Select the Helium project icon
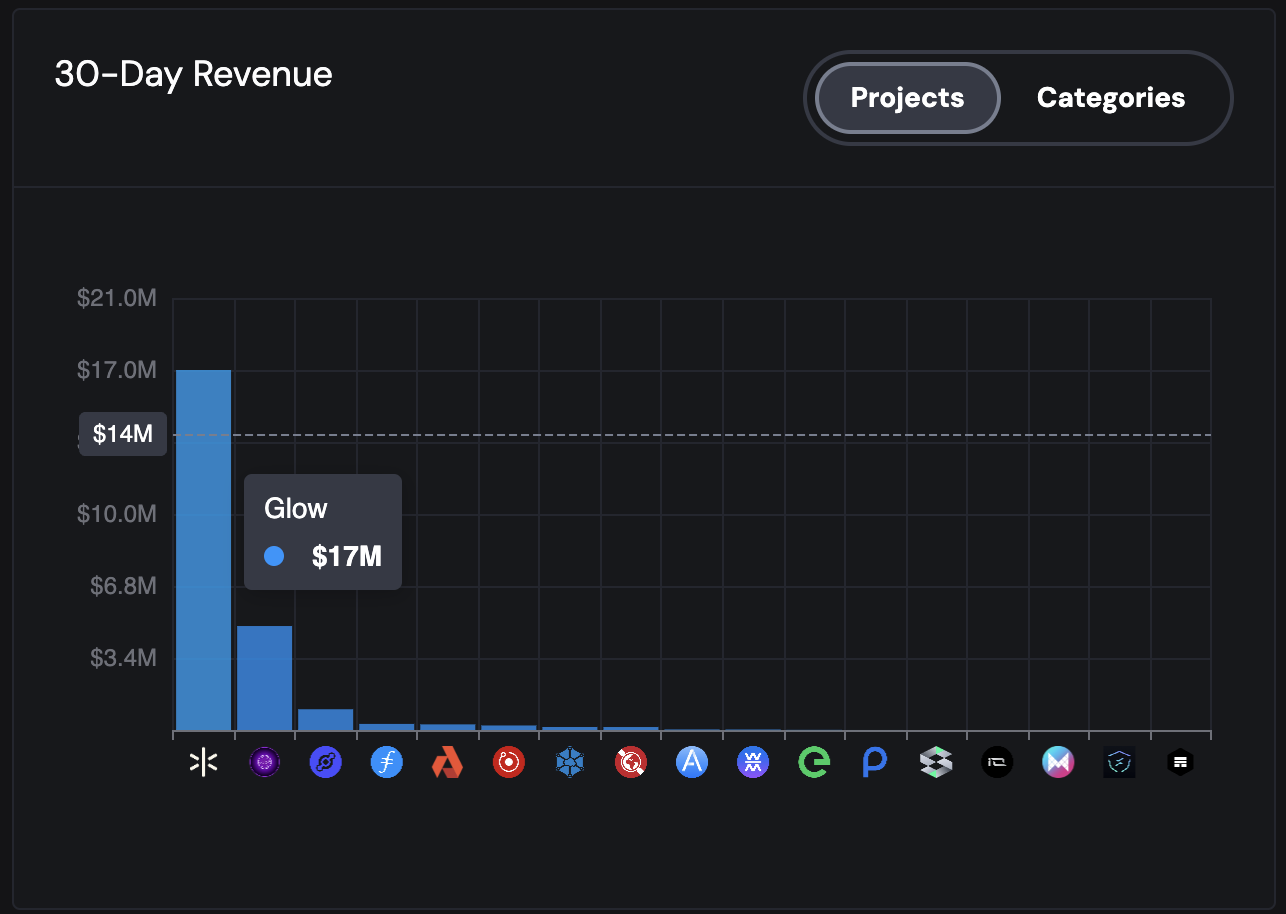The height and width of the screenshot is (914, 1286). tap(326, 764)
